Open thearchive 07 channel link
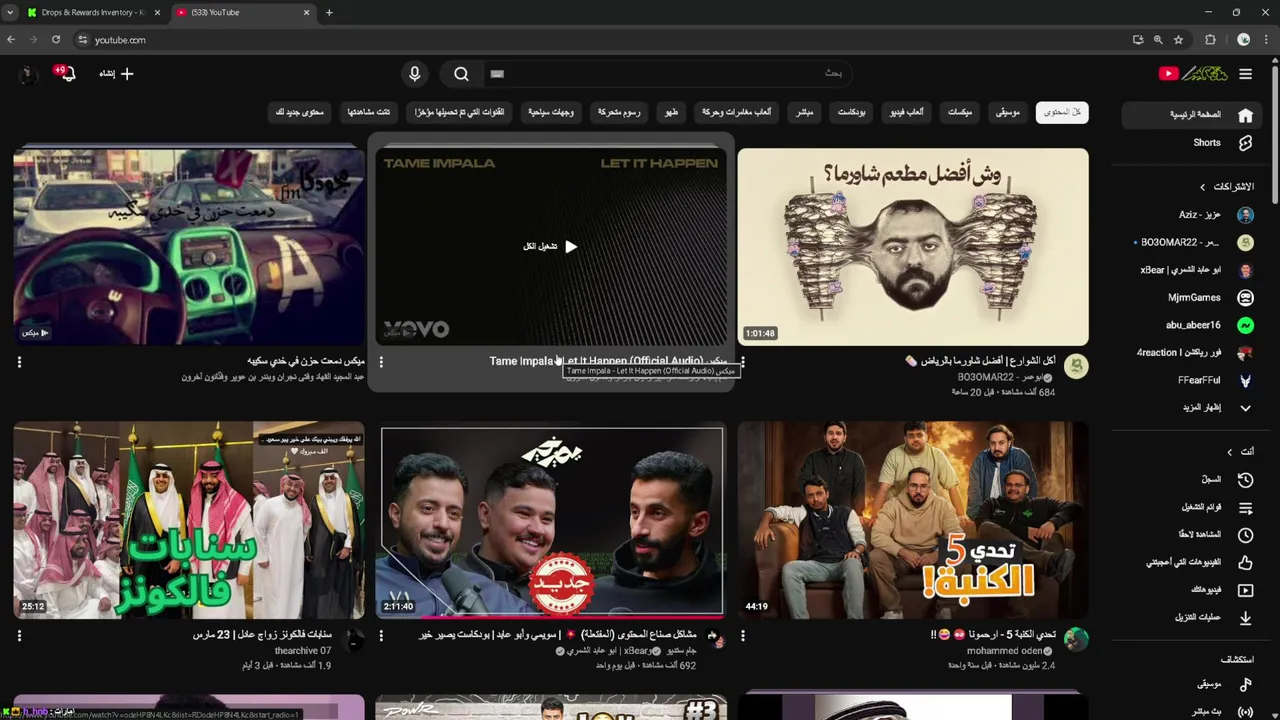This screenshot has width=1280, height=720. coord(303,651)
